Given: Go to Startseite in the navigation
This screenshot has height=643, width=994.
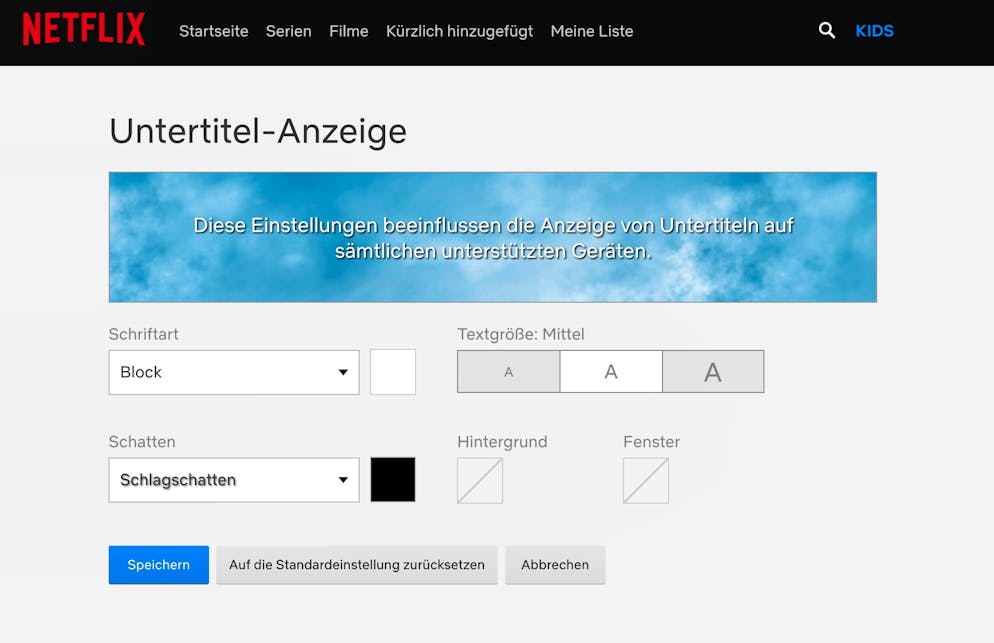Looking at the screenshot, I should (x=214, y=31).
